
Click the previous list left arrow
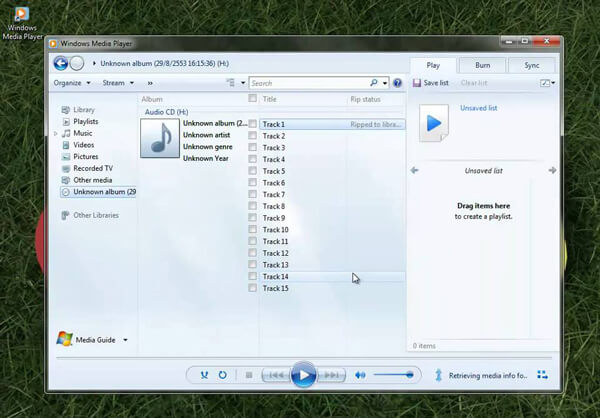click(414, 170)
